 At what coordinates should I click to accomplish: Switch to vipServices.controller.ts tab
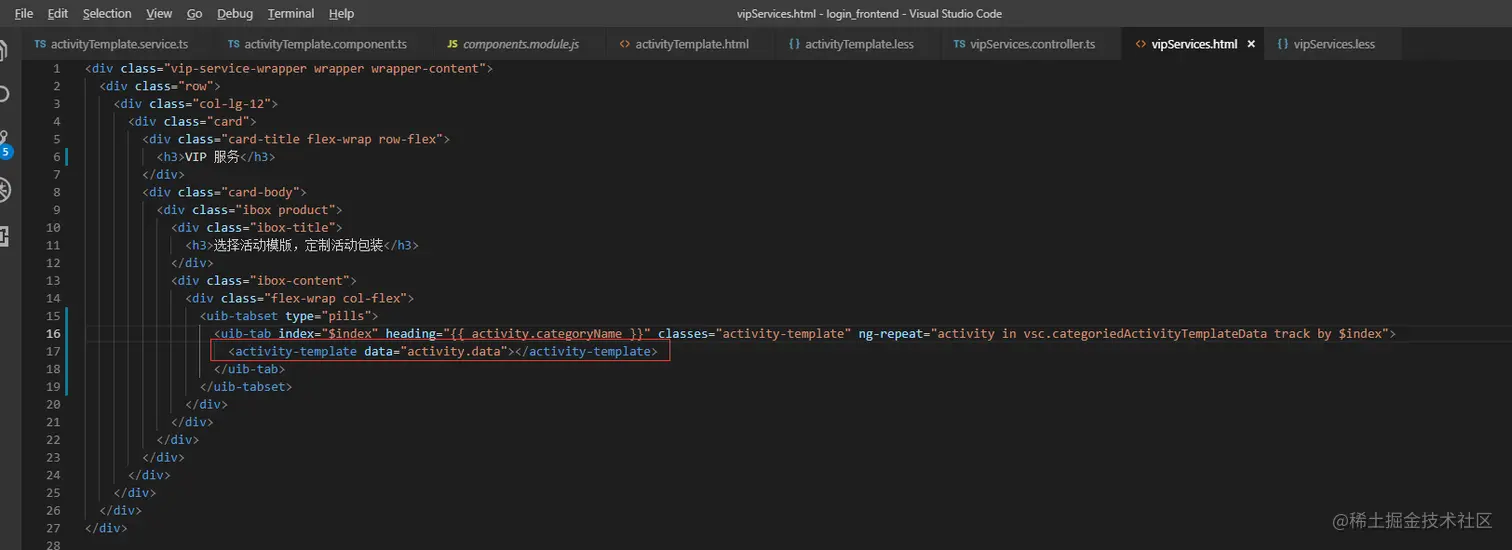tap(1032, 44)
